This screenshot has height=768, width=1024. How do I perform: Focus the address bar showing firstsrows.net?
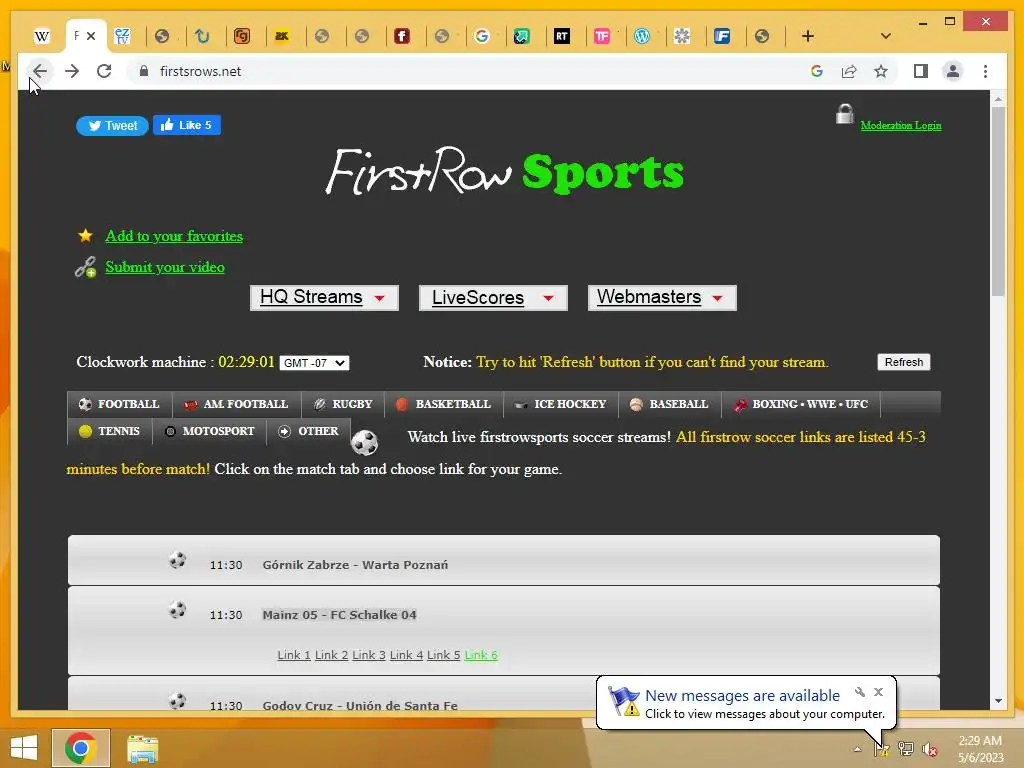click(x=470, y=71)
